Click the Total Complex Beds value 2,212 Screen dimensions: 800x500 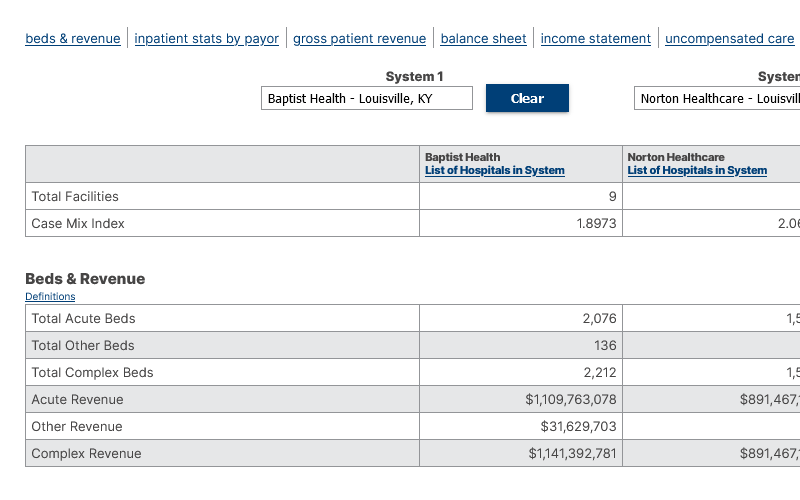[600, 372]
